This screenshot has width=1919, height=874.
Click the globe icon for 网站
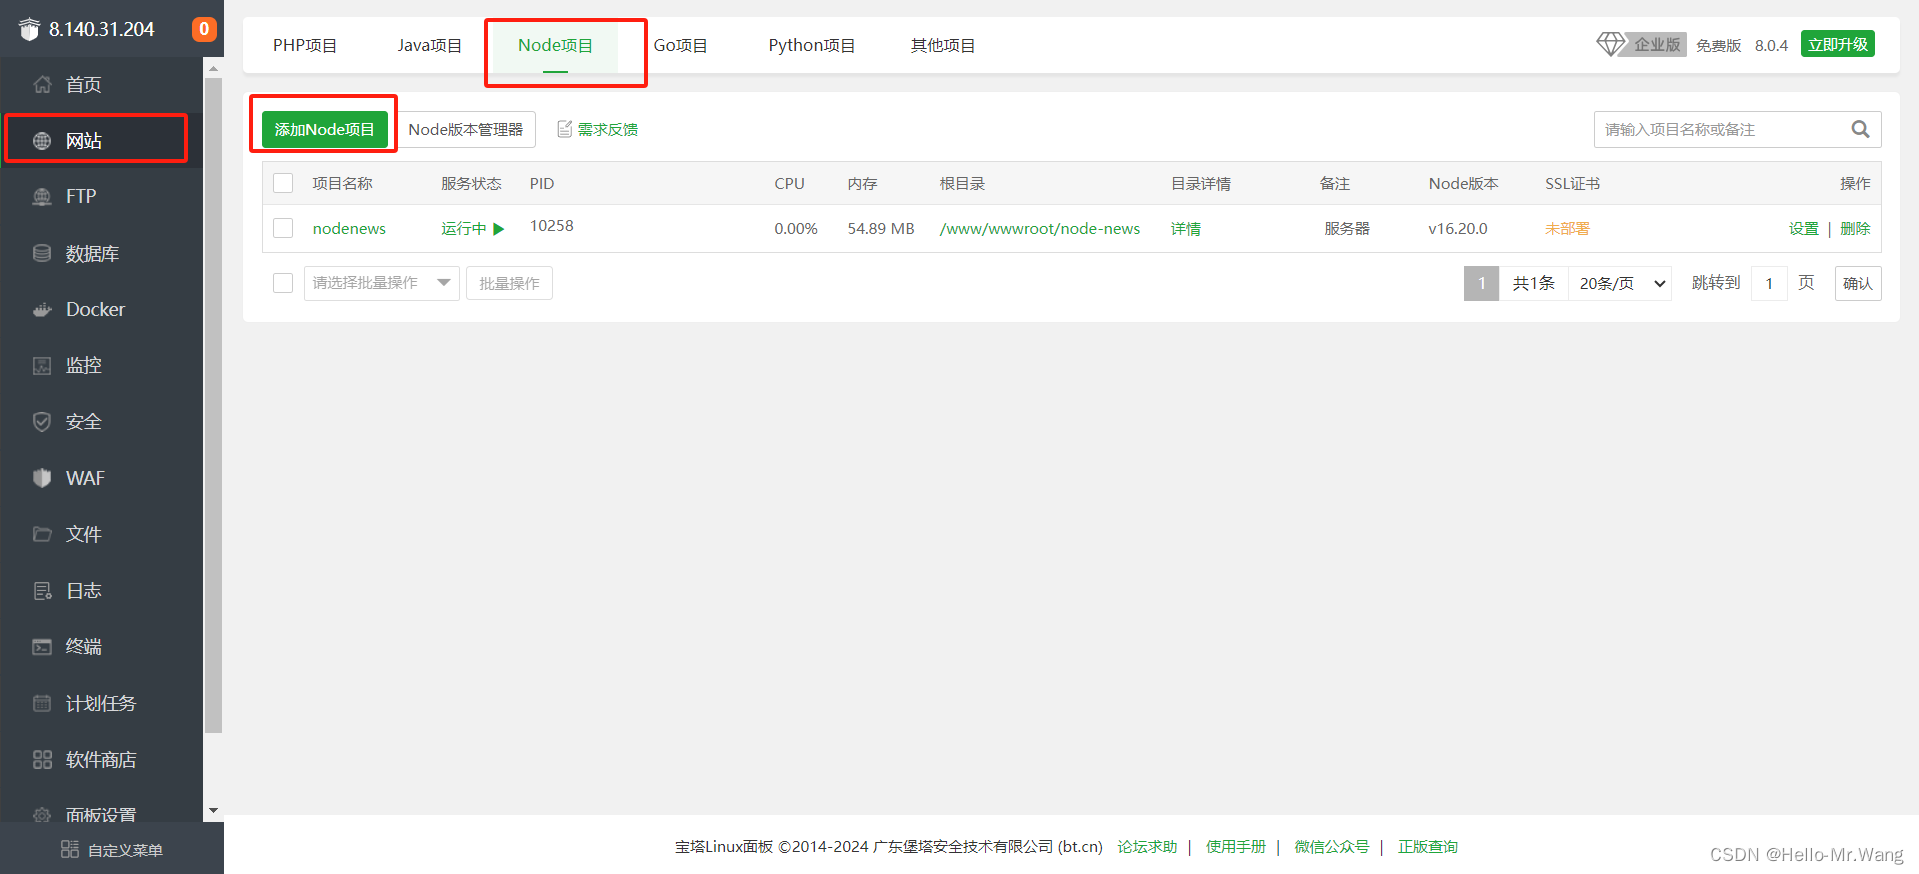42,141
